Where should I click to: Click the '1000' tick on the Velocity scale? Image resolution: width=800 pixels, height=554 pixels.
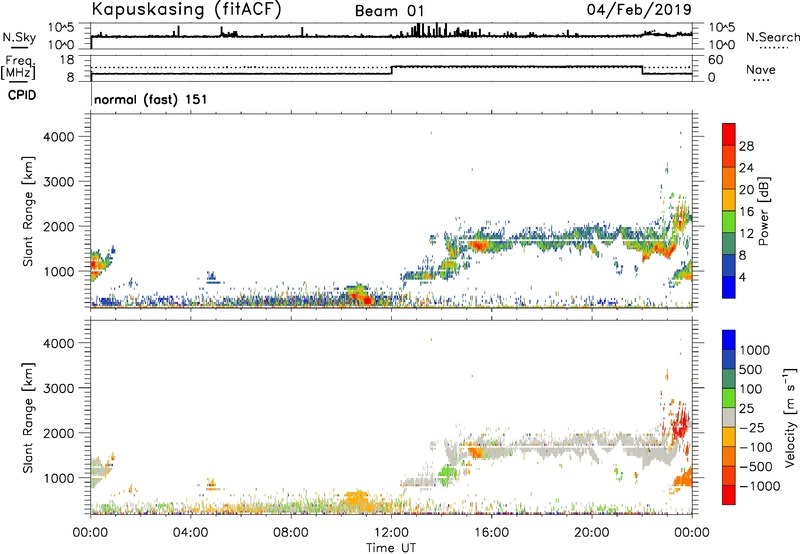pos(755,350)
